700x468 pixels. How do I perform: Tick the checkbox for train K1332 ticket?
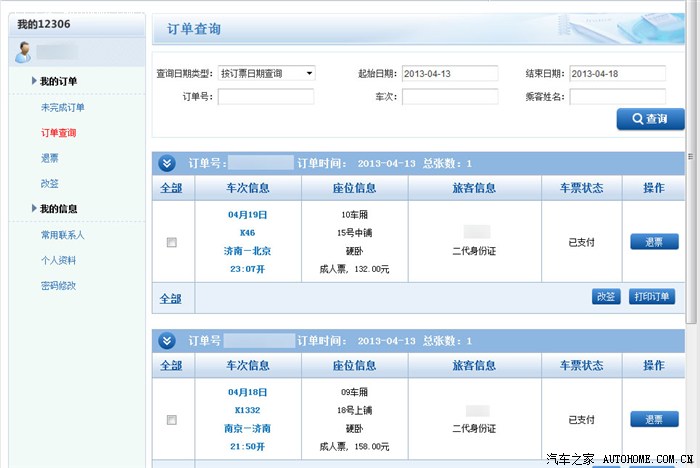pyautogui.click(x=172, y=420)
